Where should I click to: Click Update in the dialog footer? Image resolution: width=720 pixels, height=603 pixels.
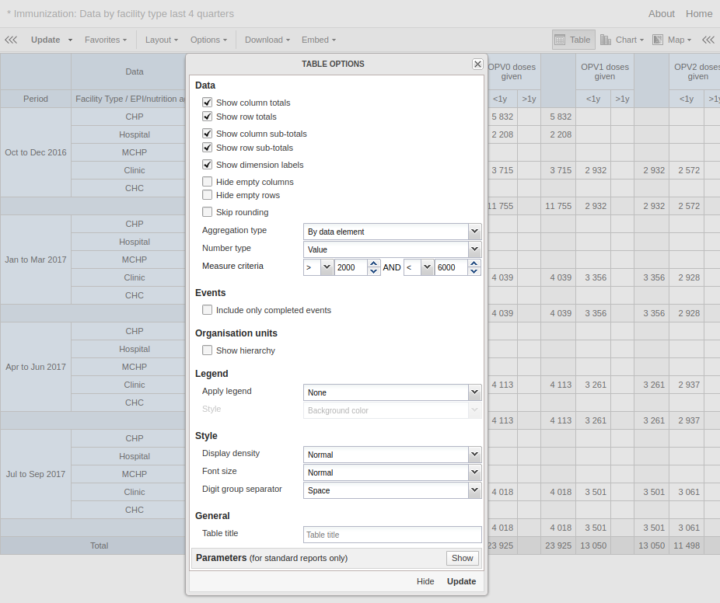click(461, 581)
